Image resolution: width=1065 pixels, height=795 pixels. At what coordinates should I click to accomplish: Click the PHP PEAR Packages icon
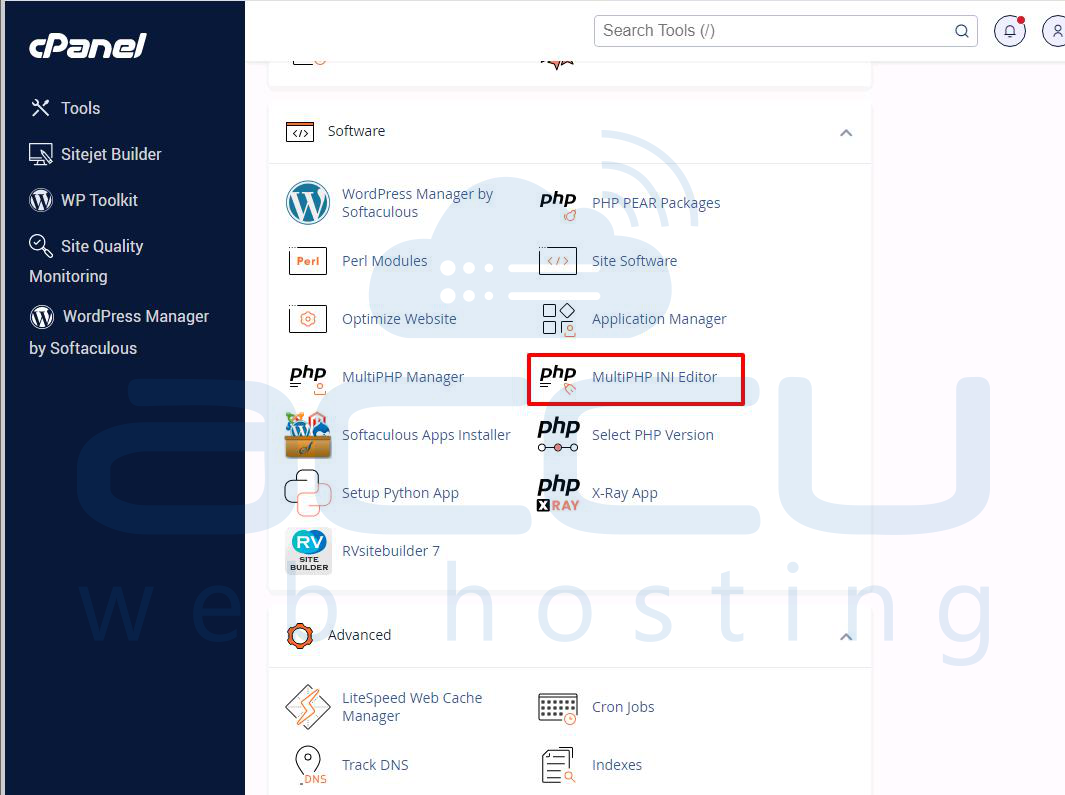[x=558, y=205]
